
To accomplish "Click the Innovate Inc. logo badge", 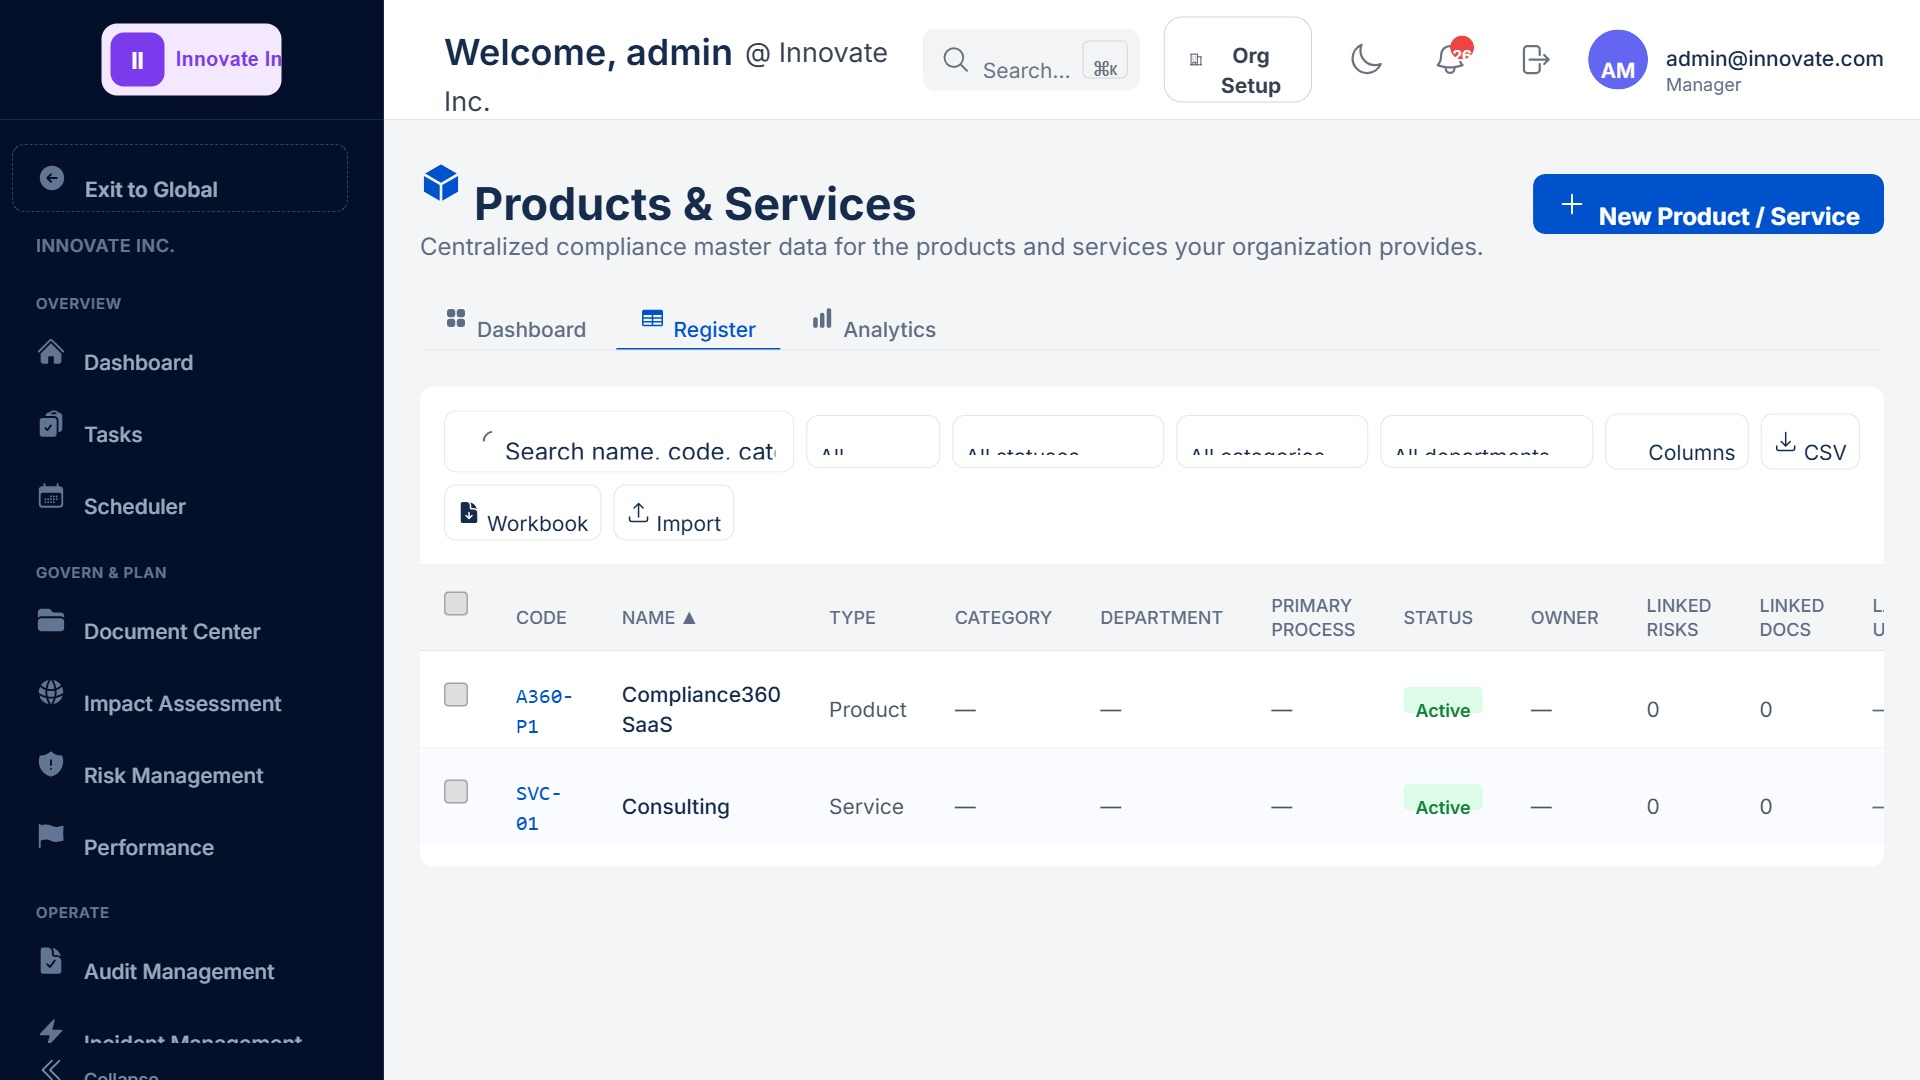I will tap(191, 59).
